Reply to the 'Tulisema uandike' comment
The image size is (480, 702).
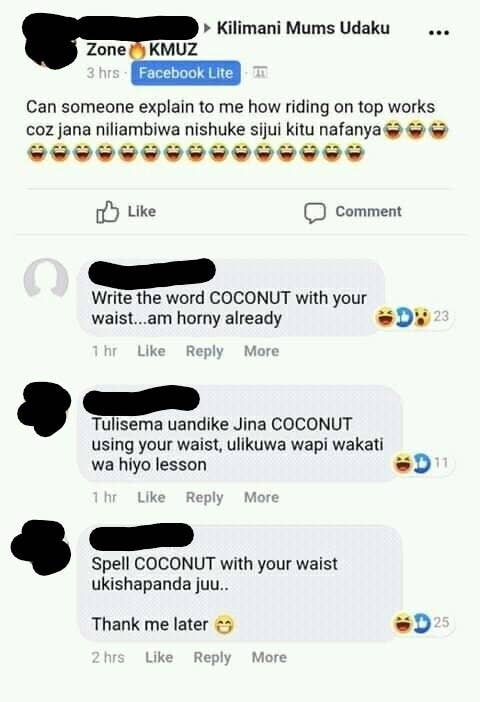pyautogui.click(x=205, y=498)
